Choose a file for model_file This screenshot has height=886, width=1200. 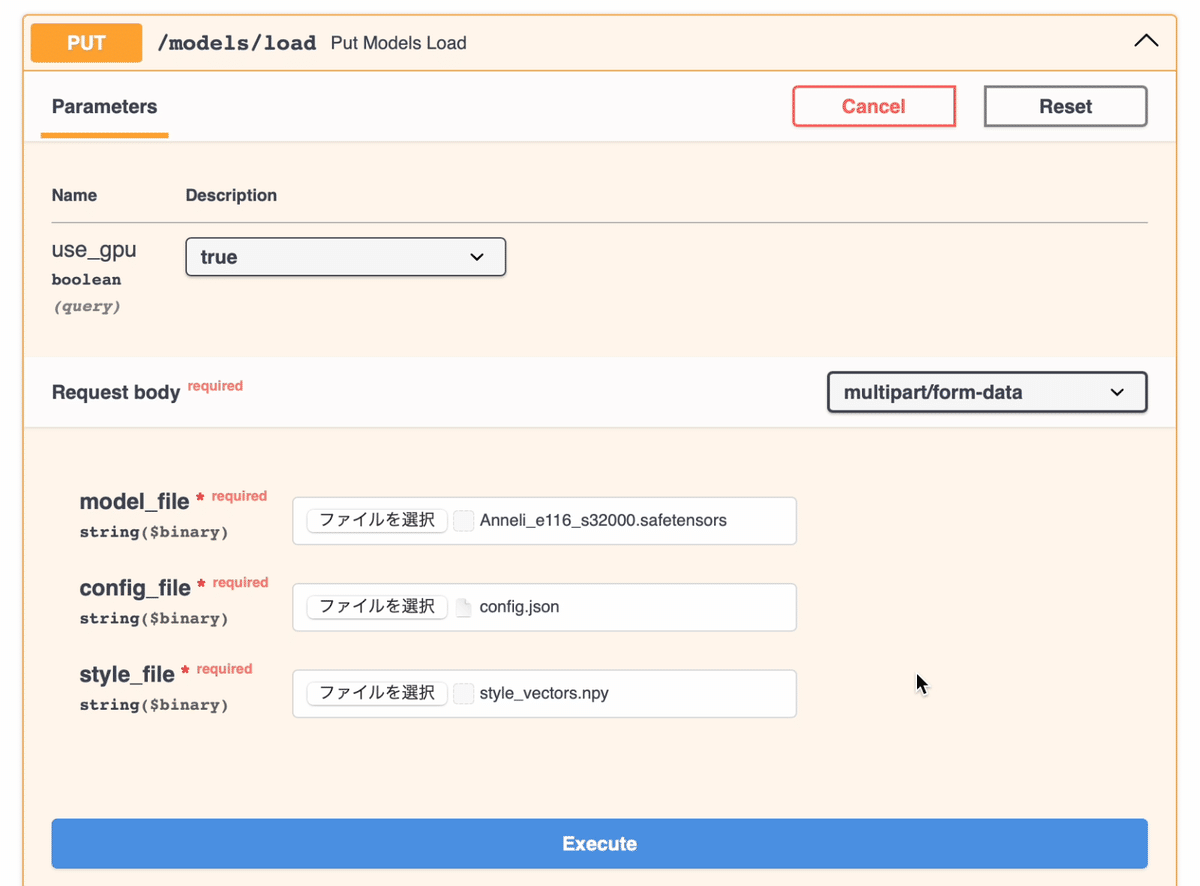(x=377, y=520)
